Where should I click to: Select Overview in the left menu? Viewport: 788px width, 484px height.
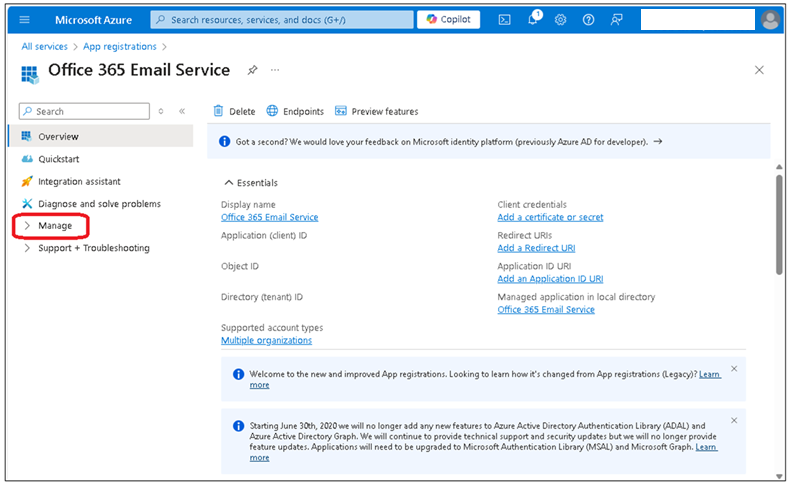point(101,136)
